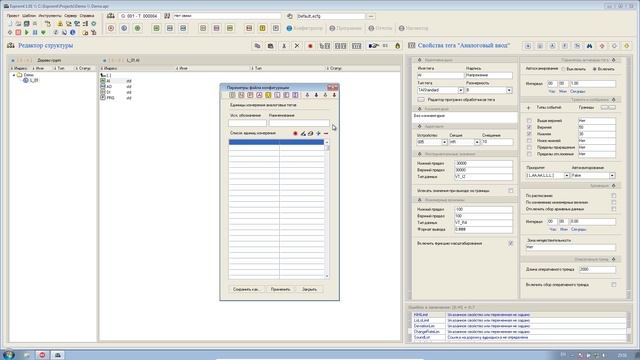Open the Windows Start button

point(9,355)
